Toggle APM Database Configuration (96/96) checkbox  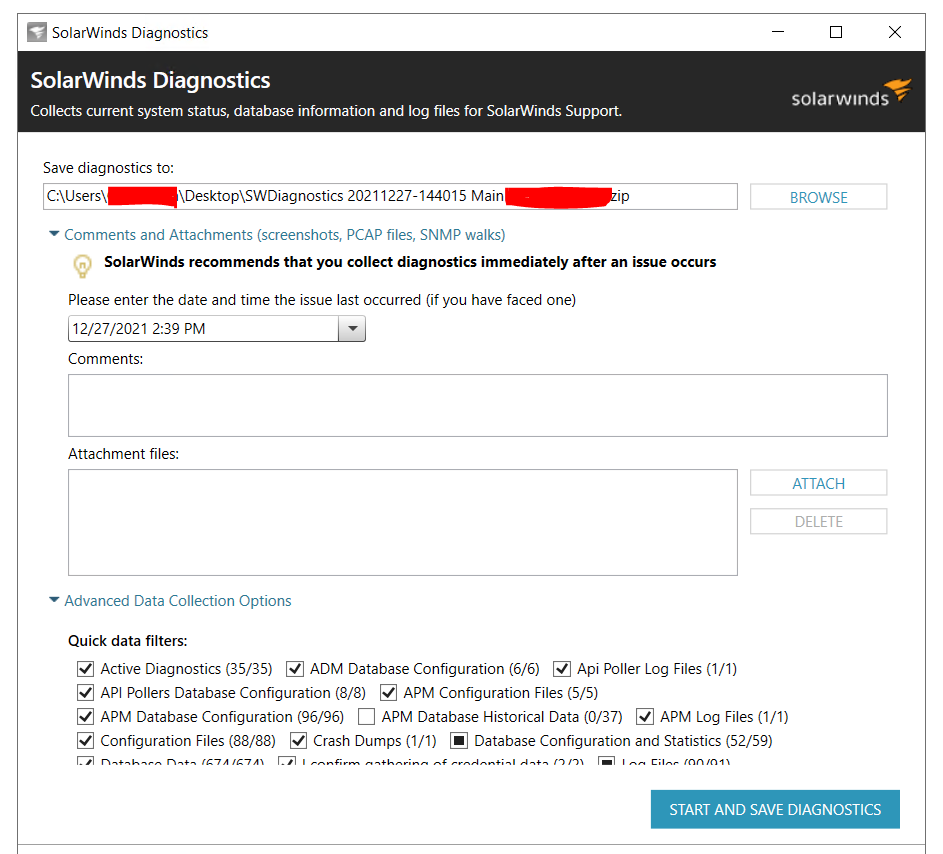point(85,717)
